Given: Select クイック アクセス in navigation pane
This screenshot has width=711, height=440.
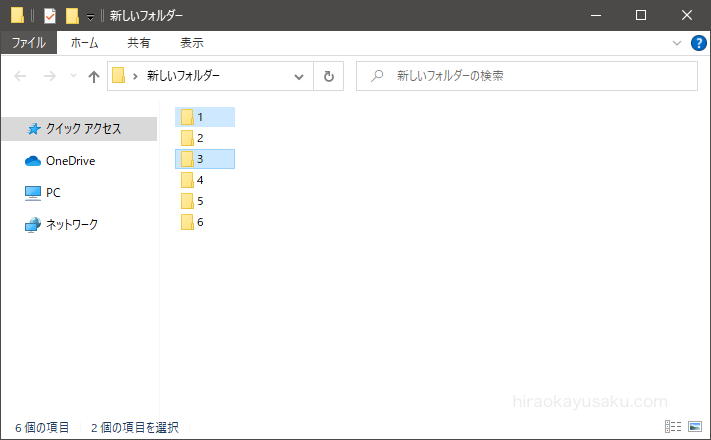Looking at the screenshot, I should click(79, 129).
